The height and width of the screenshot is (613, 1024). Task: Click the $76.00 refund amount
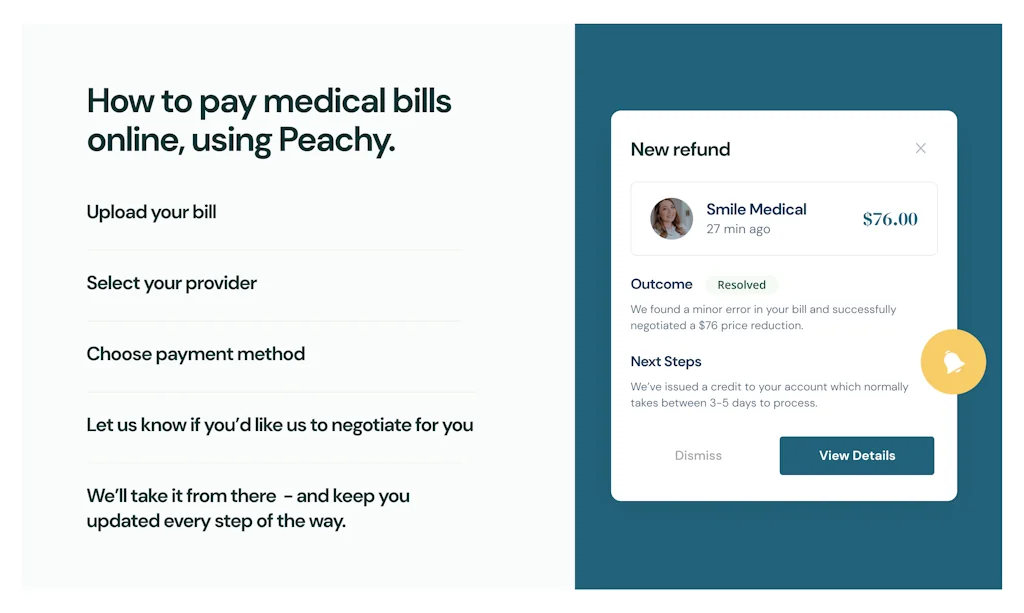pyautogui.click(x=888, y=218)
